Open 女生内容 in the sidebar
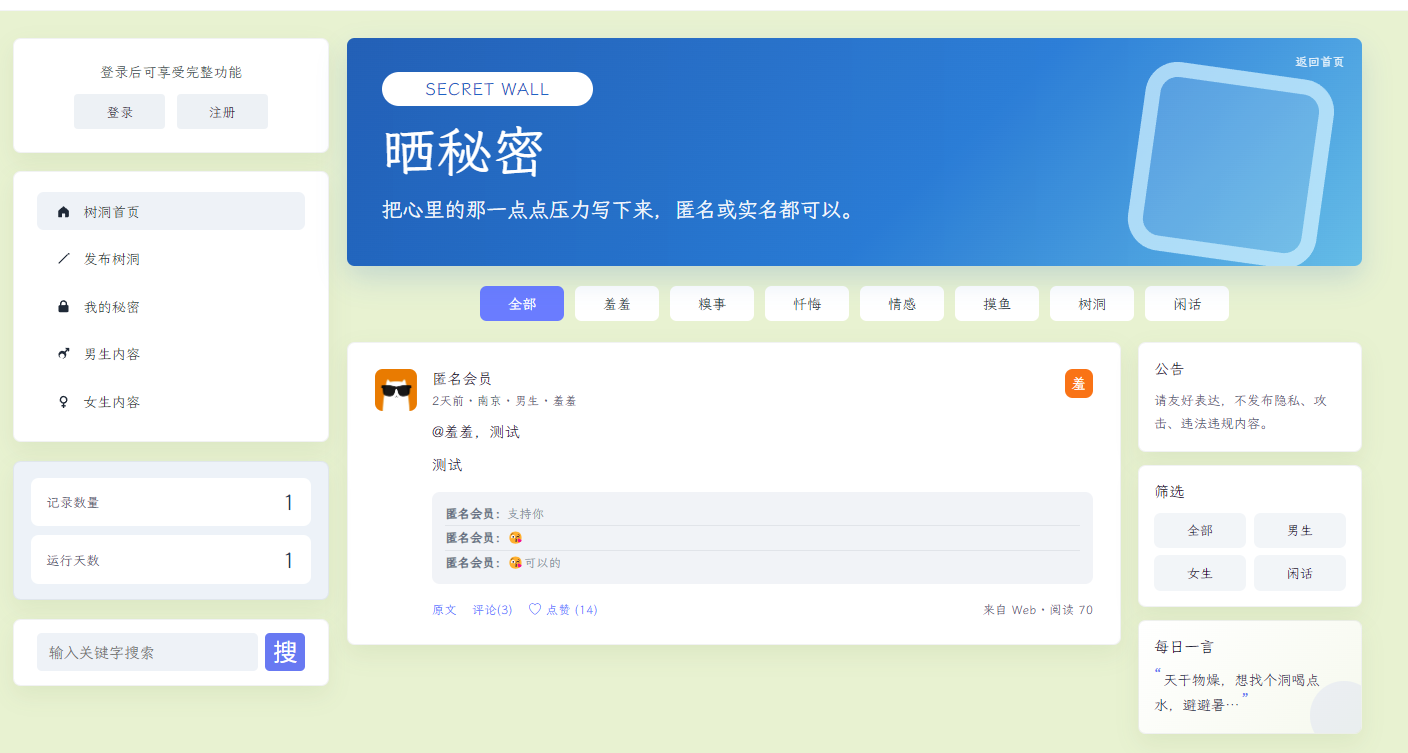The height and width of the screenshot is (753, 1408). click(171, 402)
